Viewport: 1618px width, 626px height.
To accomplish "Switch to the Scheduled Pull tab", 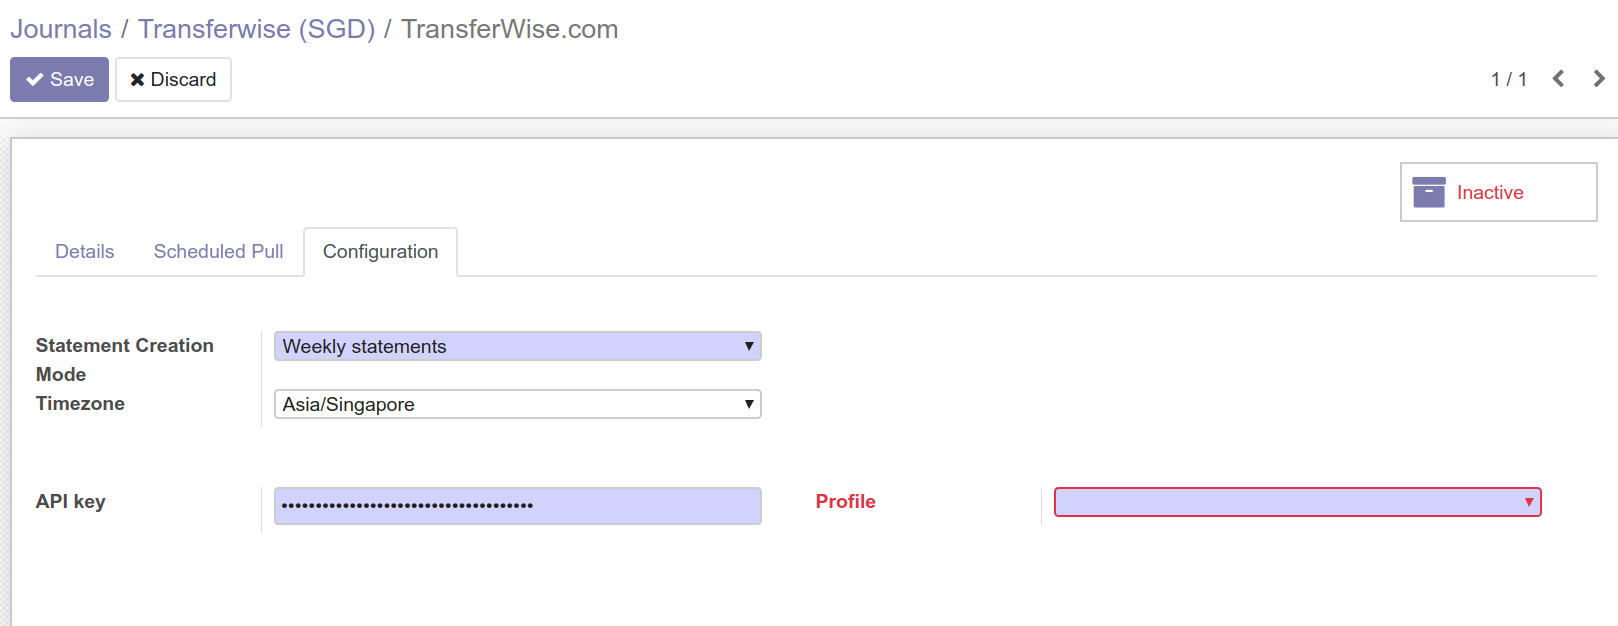I will pyautogui.click(x=217, y=251).
